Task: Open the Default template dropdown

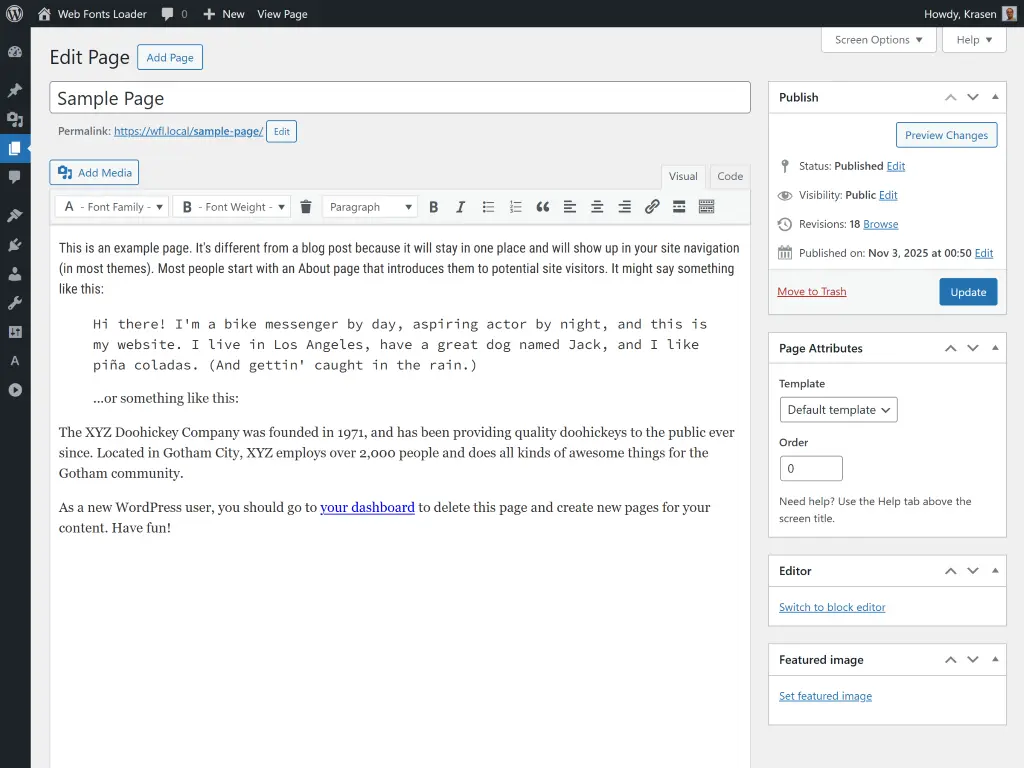Action: (x=838, y=409)
